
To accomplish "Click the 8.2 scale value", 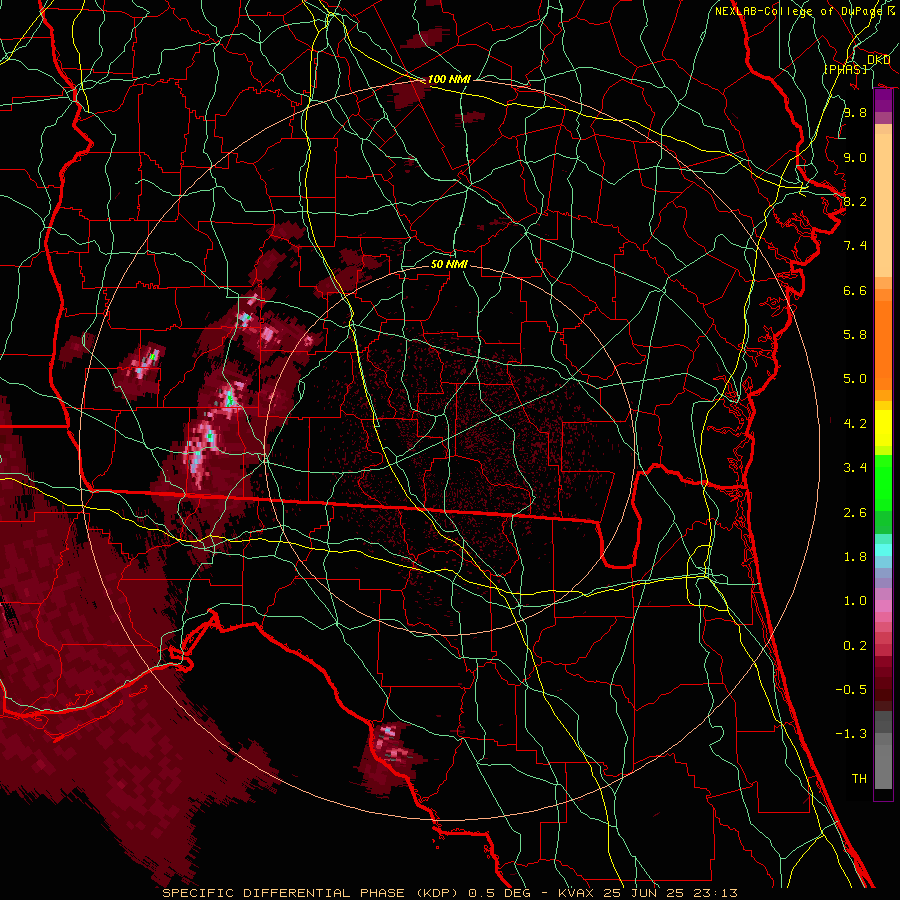I will pos(855,201).
